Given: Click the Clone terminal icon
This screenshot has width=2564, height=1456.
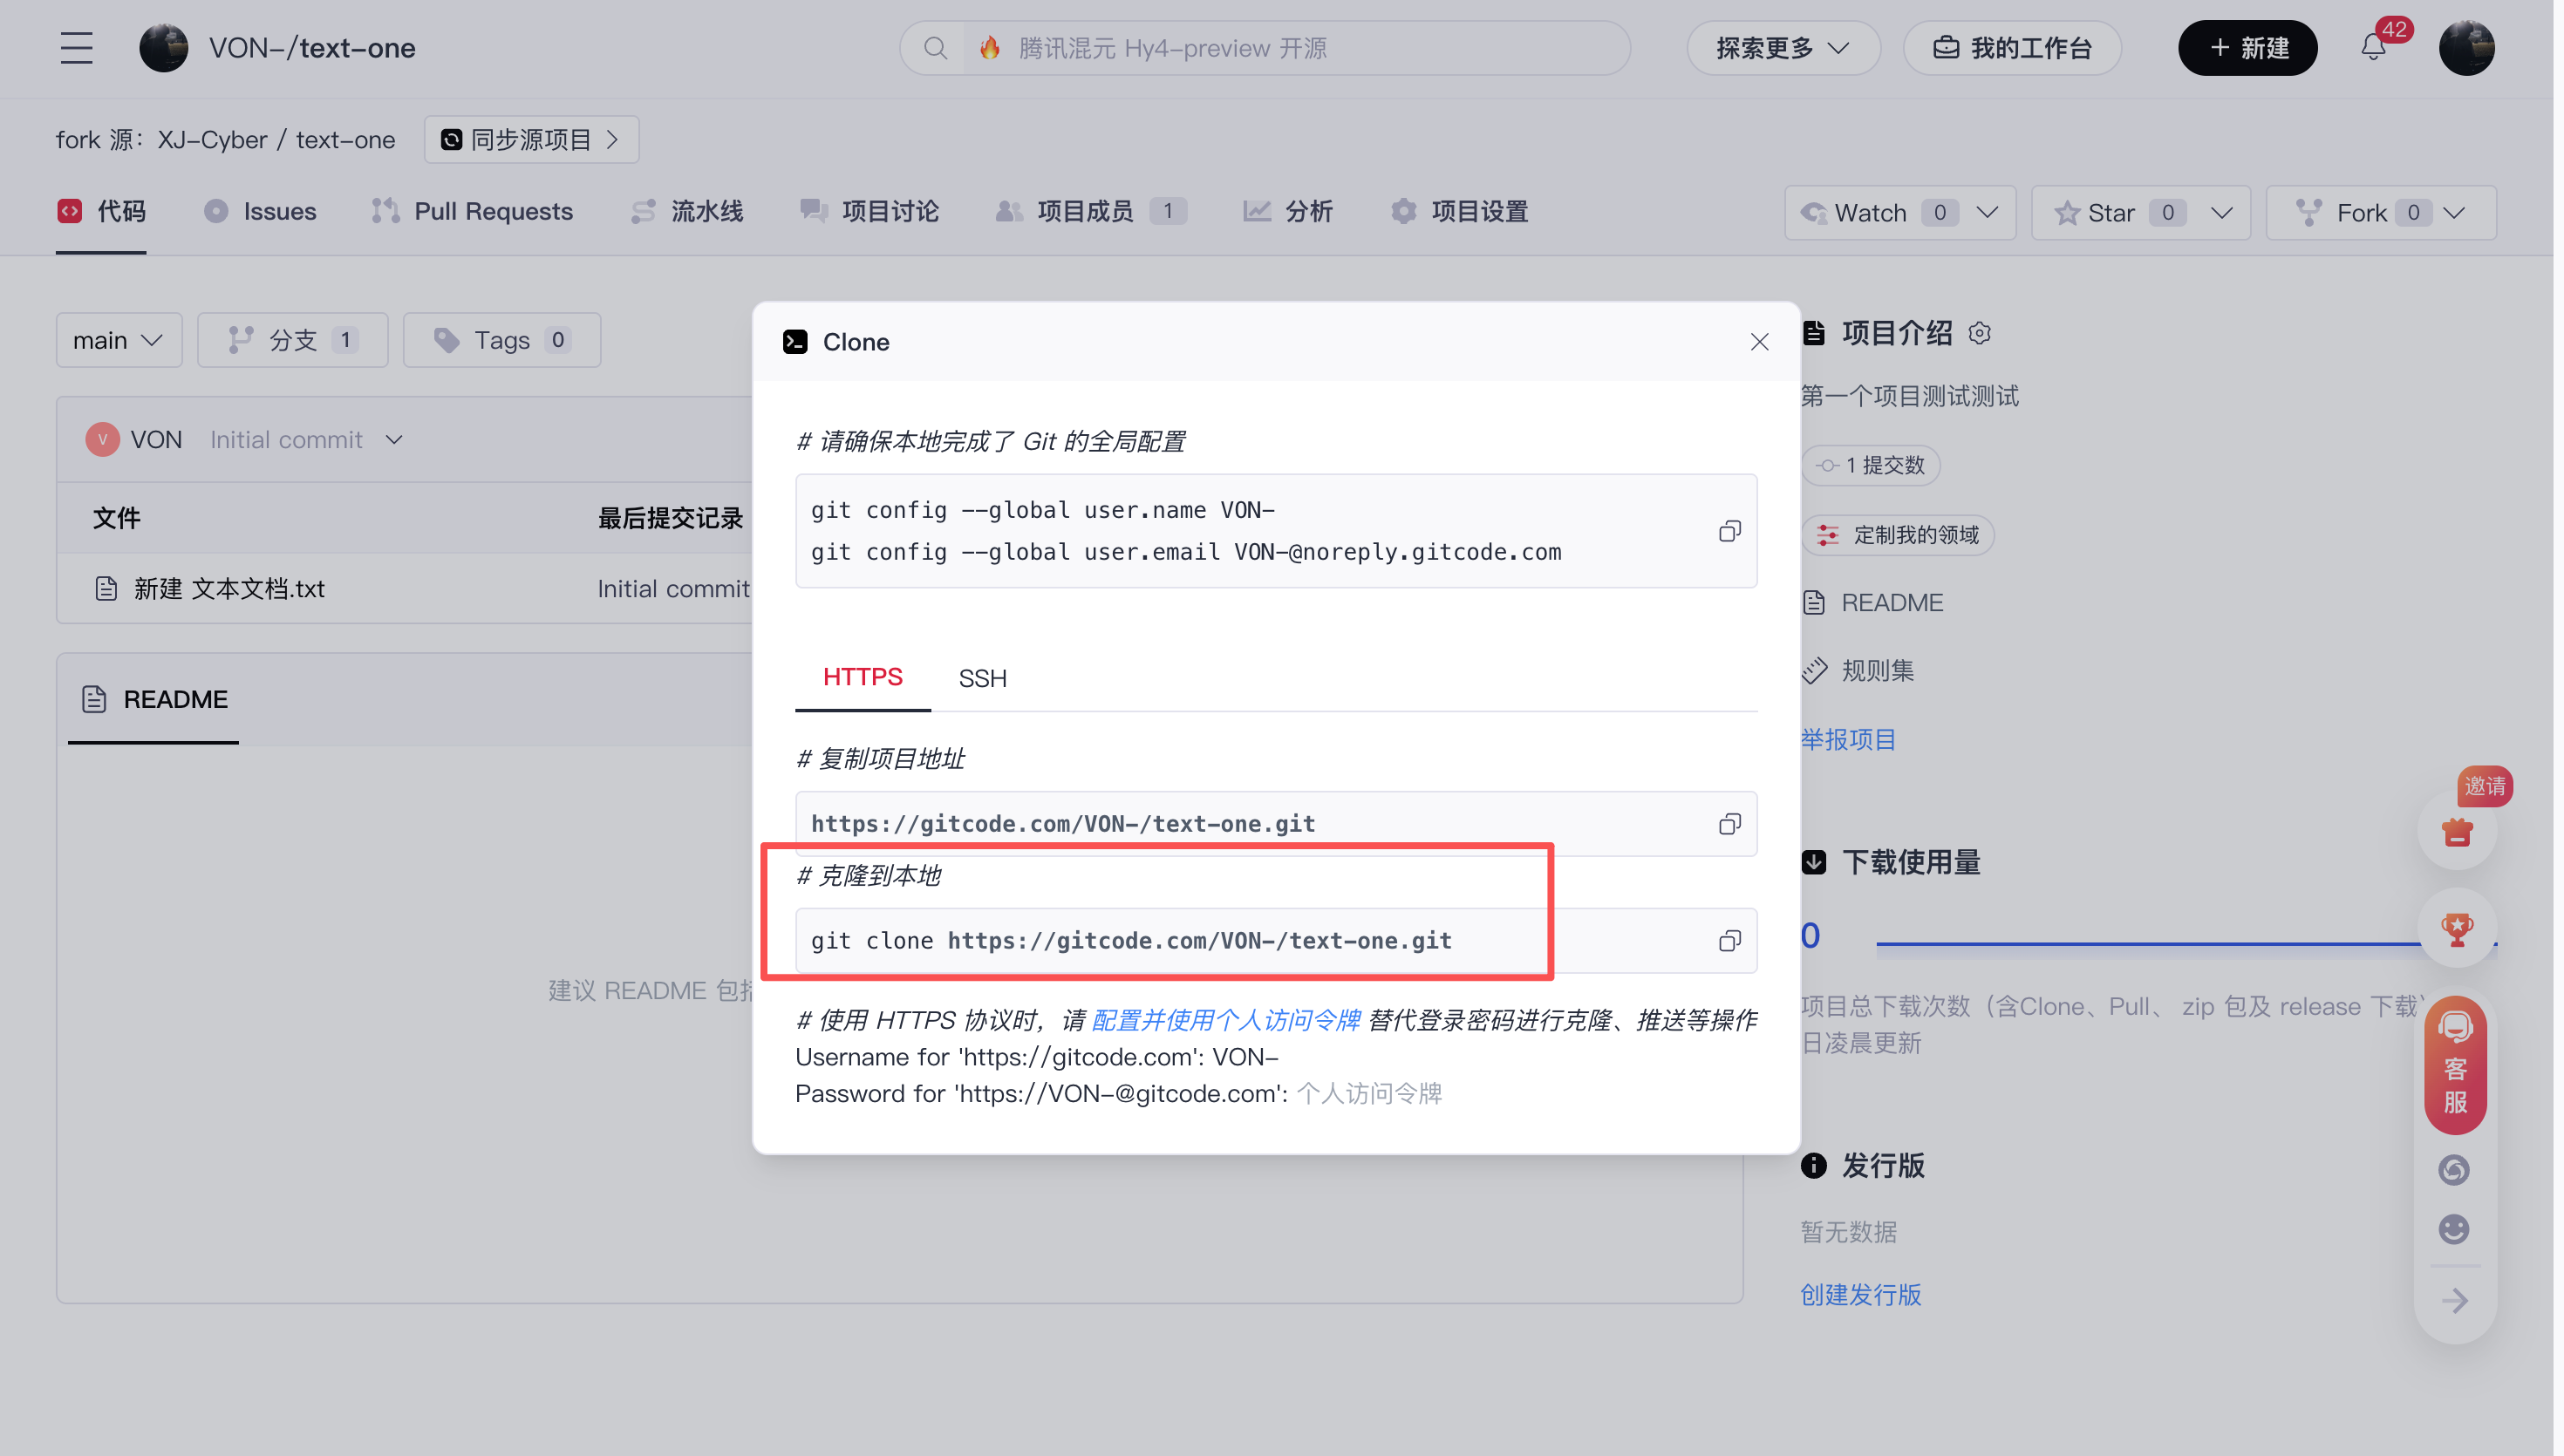Looking at the screenshot, I should coord(795,342).
